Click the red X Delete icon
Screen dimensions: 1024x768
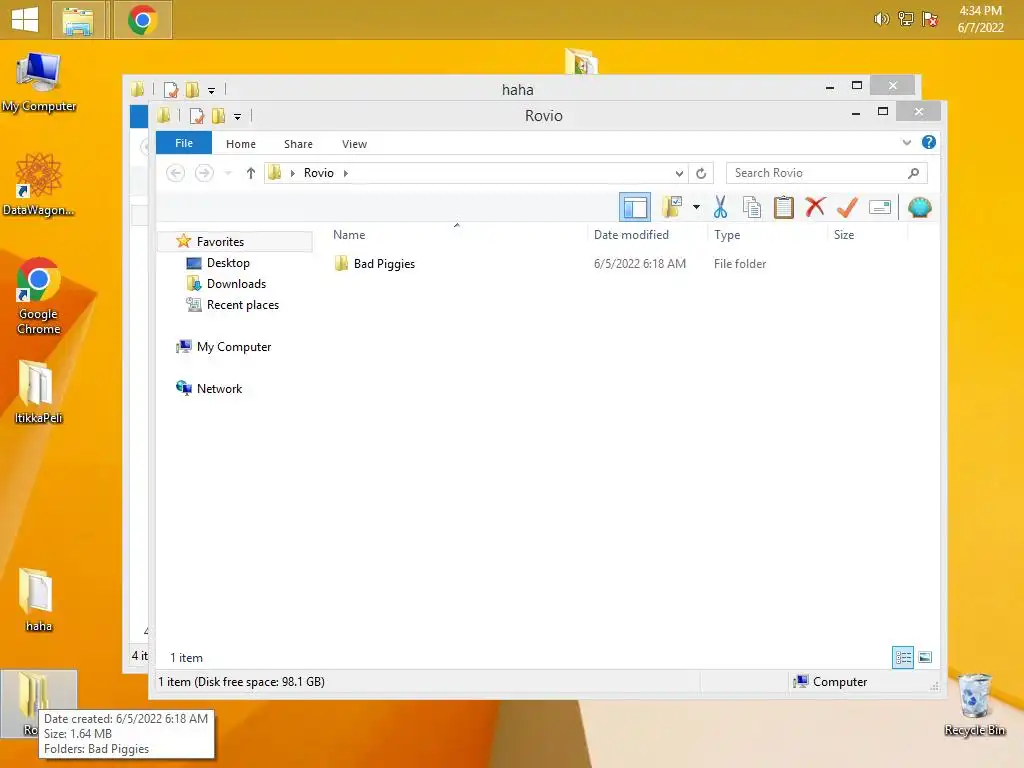815,207
